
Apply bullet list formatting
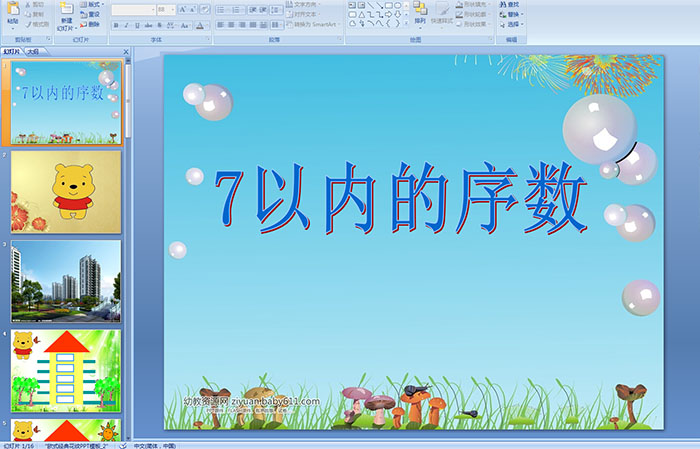pyautogui.click(x=222, y=10)
